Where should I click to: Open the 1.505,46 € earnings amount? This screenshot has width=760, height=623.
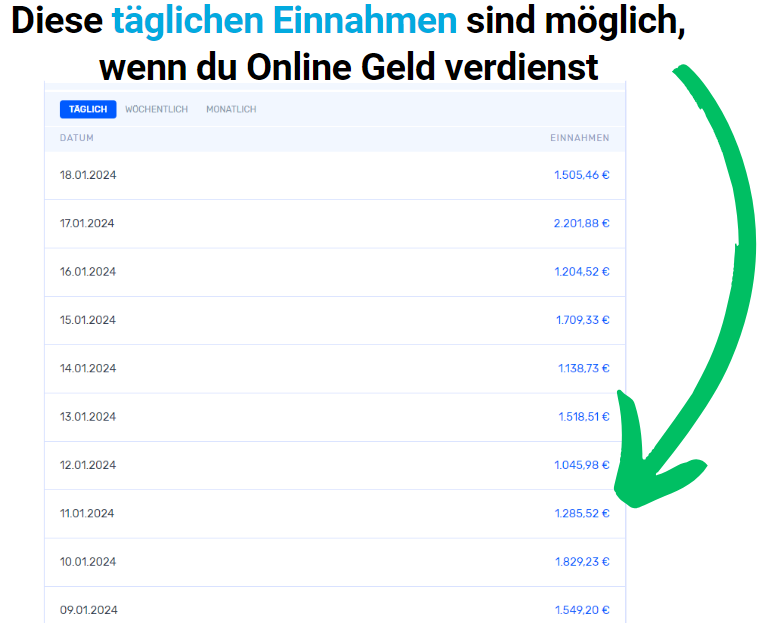click(582, 175)
